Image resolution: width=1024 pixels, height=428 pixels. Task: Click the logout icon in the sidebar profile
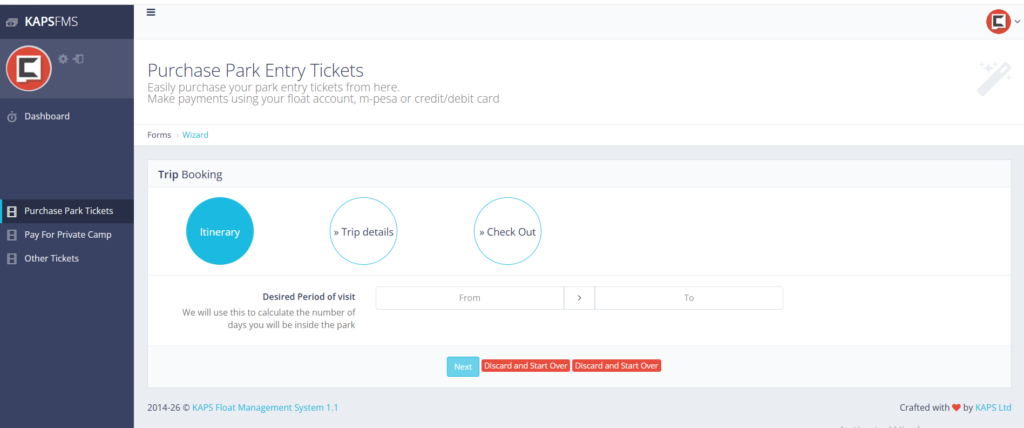78,59
